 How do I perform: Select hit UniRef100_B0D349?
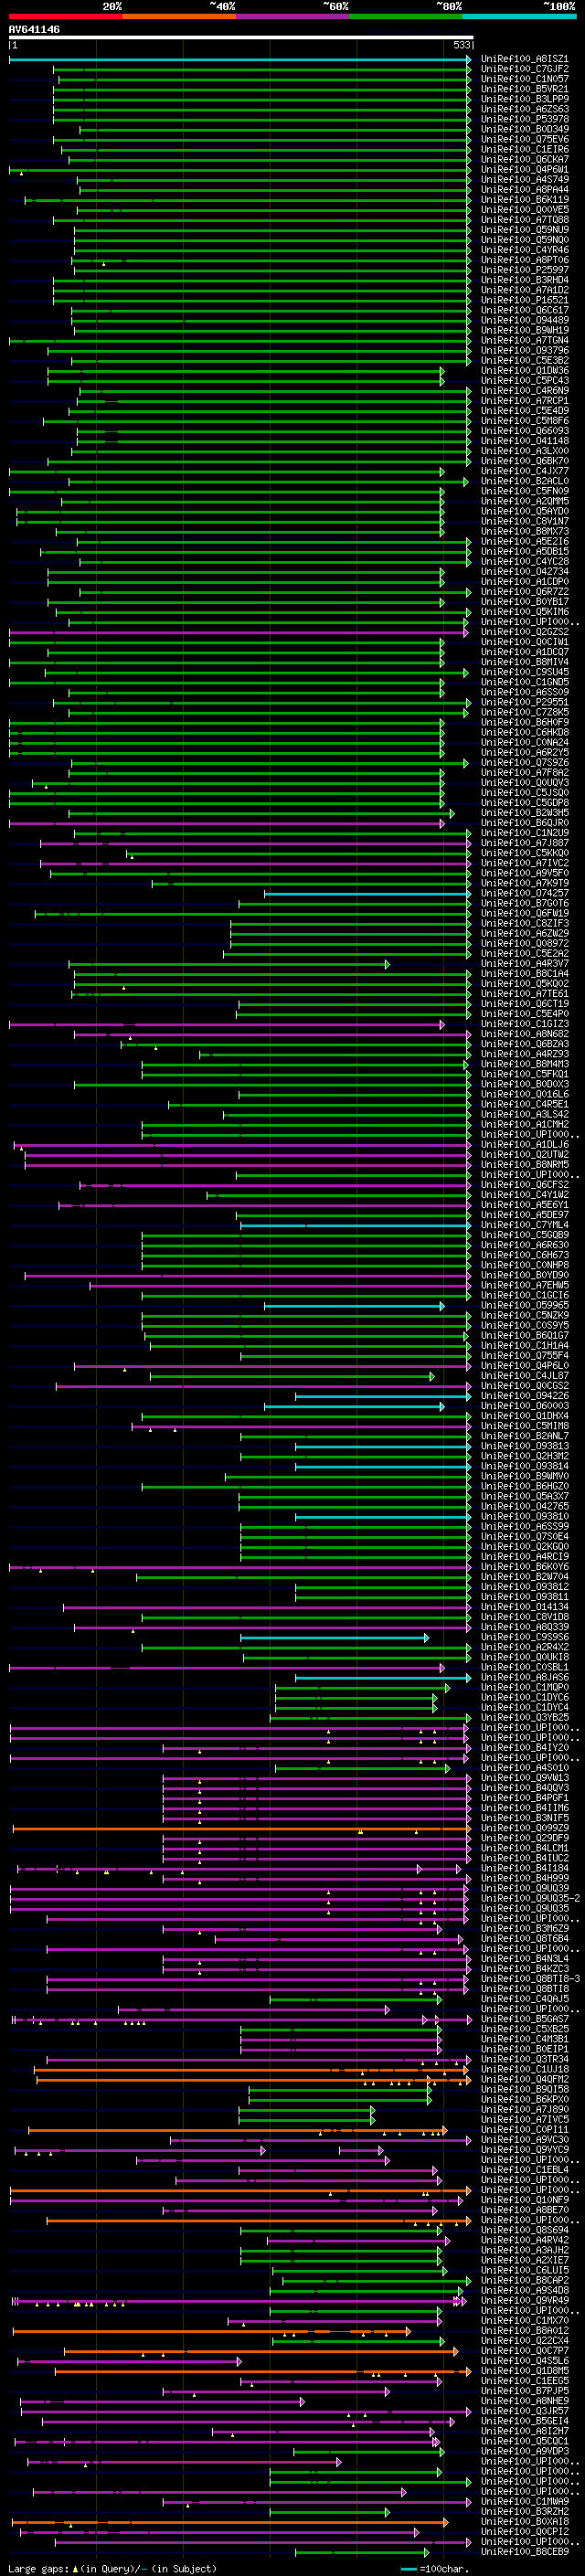[x=524, y=129]
